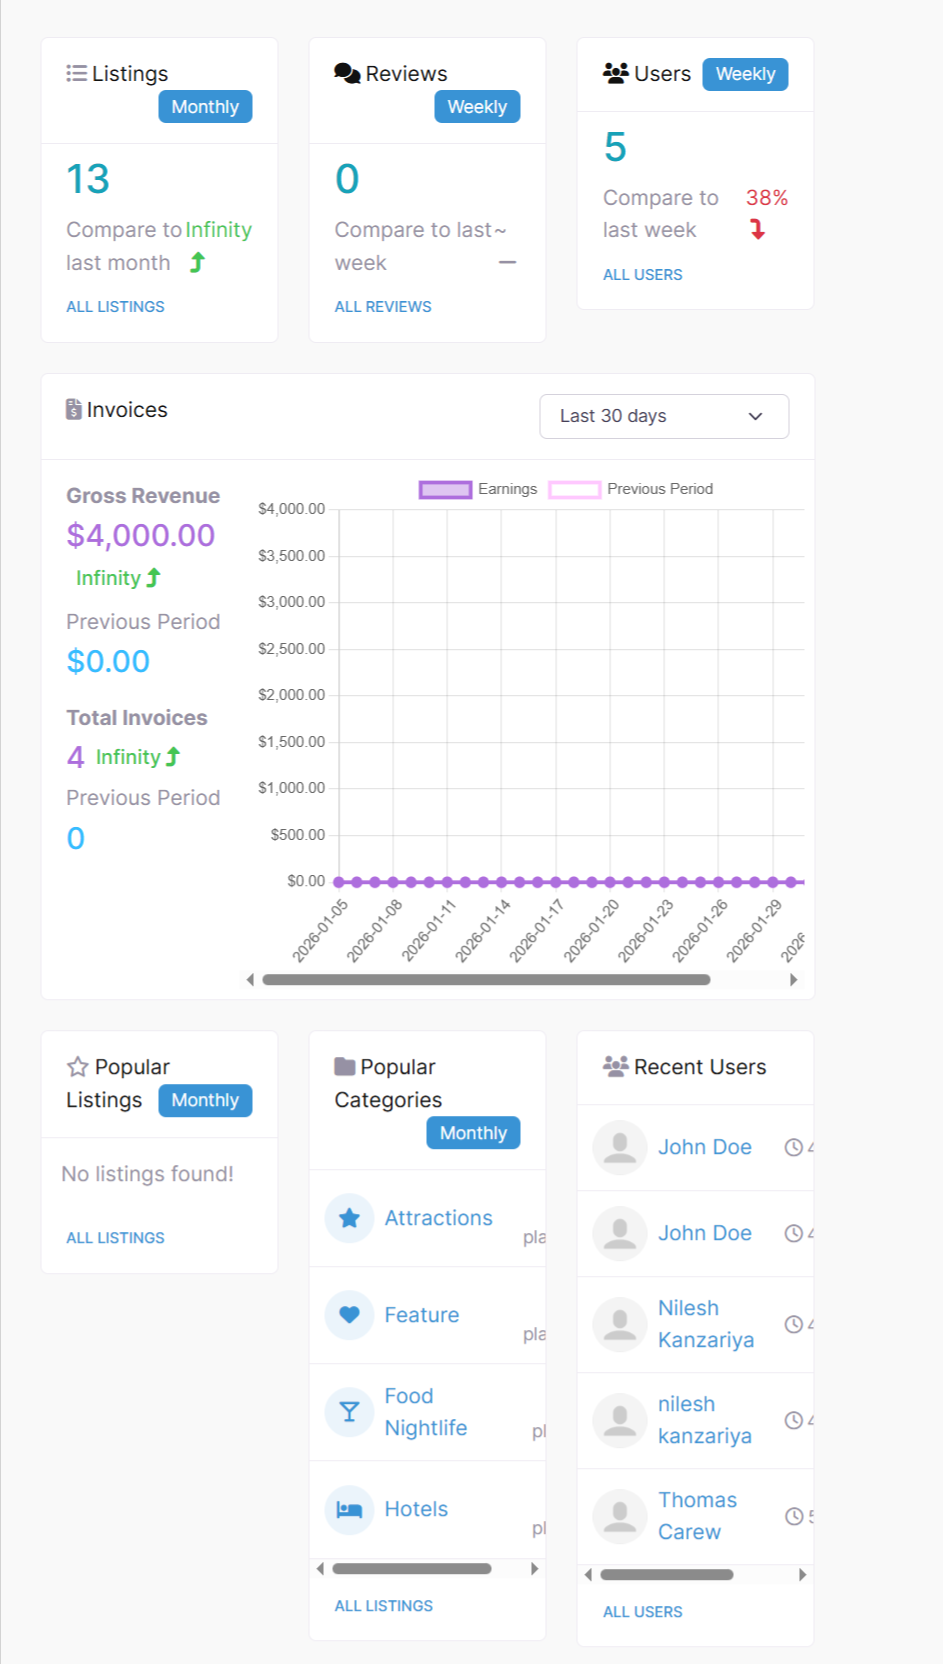Click Nilesh Kanzariya's avatar icon
The width and height of the screenshot is (943, 1664).
pyautogui.click(x=620, y=1324)
